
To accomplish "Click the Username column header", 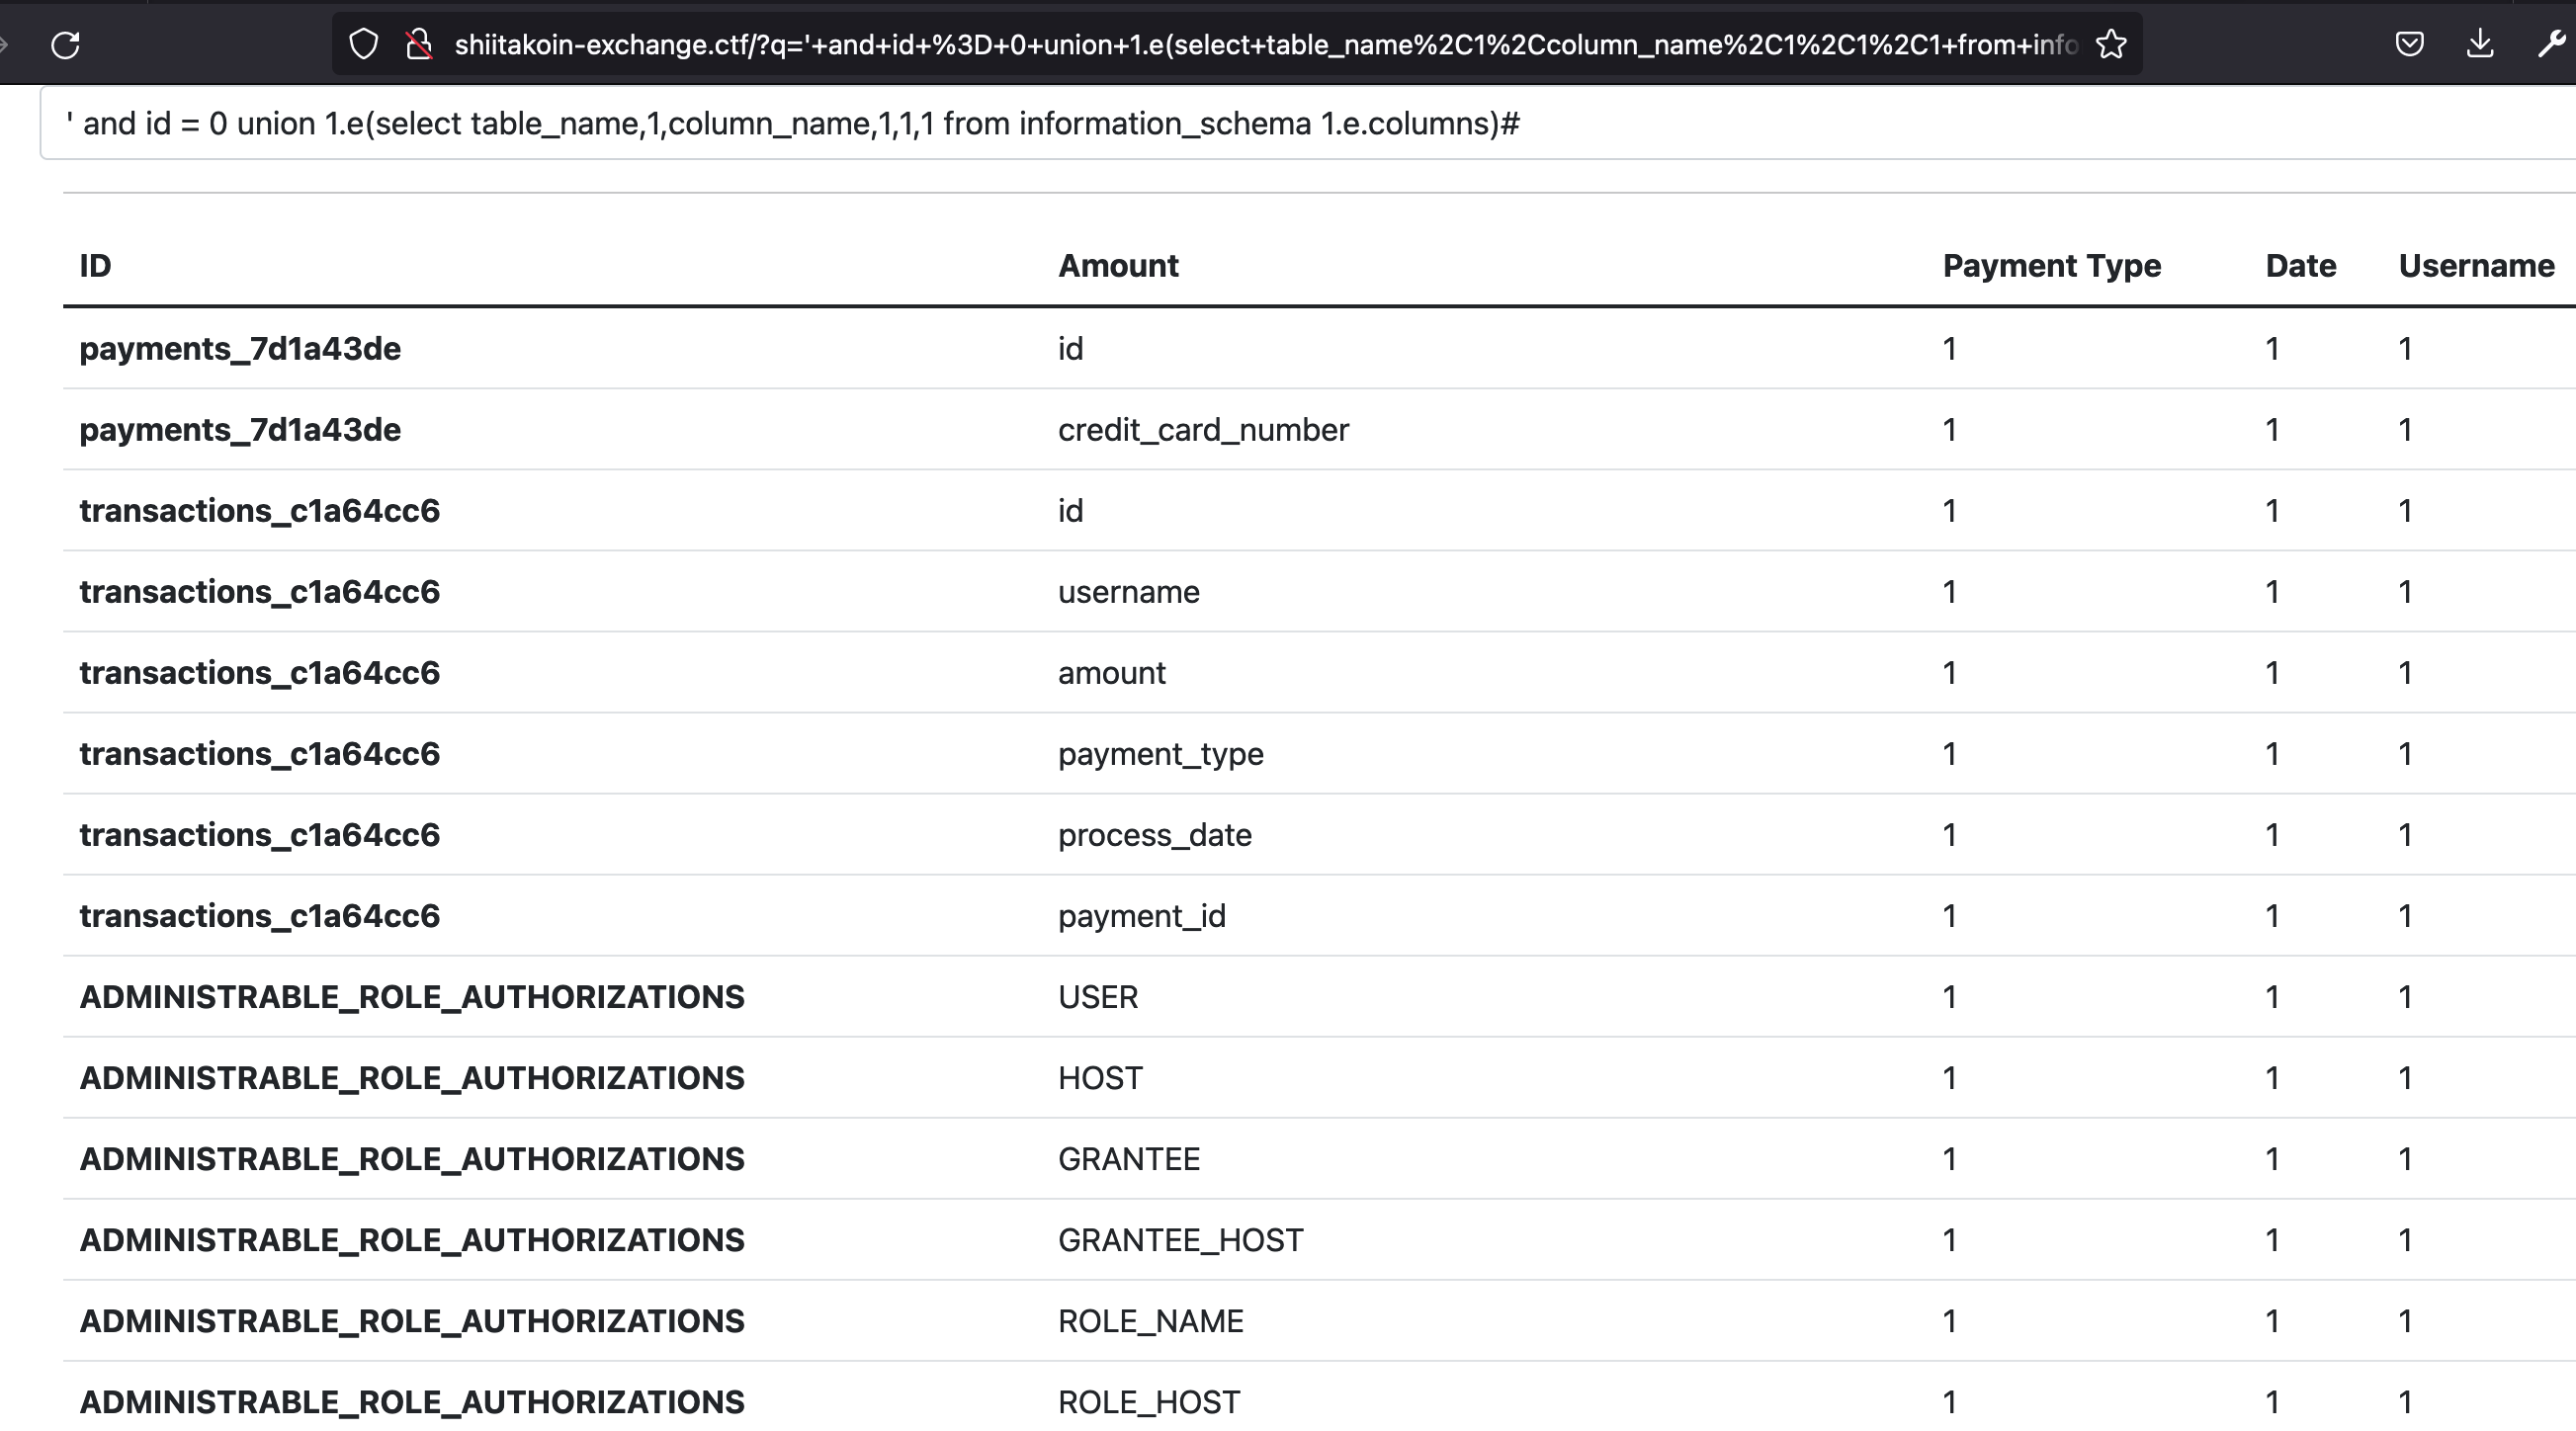I will [2476, 266].
